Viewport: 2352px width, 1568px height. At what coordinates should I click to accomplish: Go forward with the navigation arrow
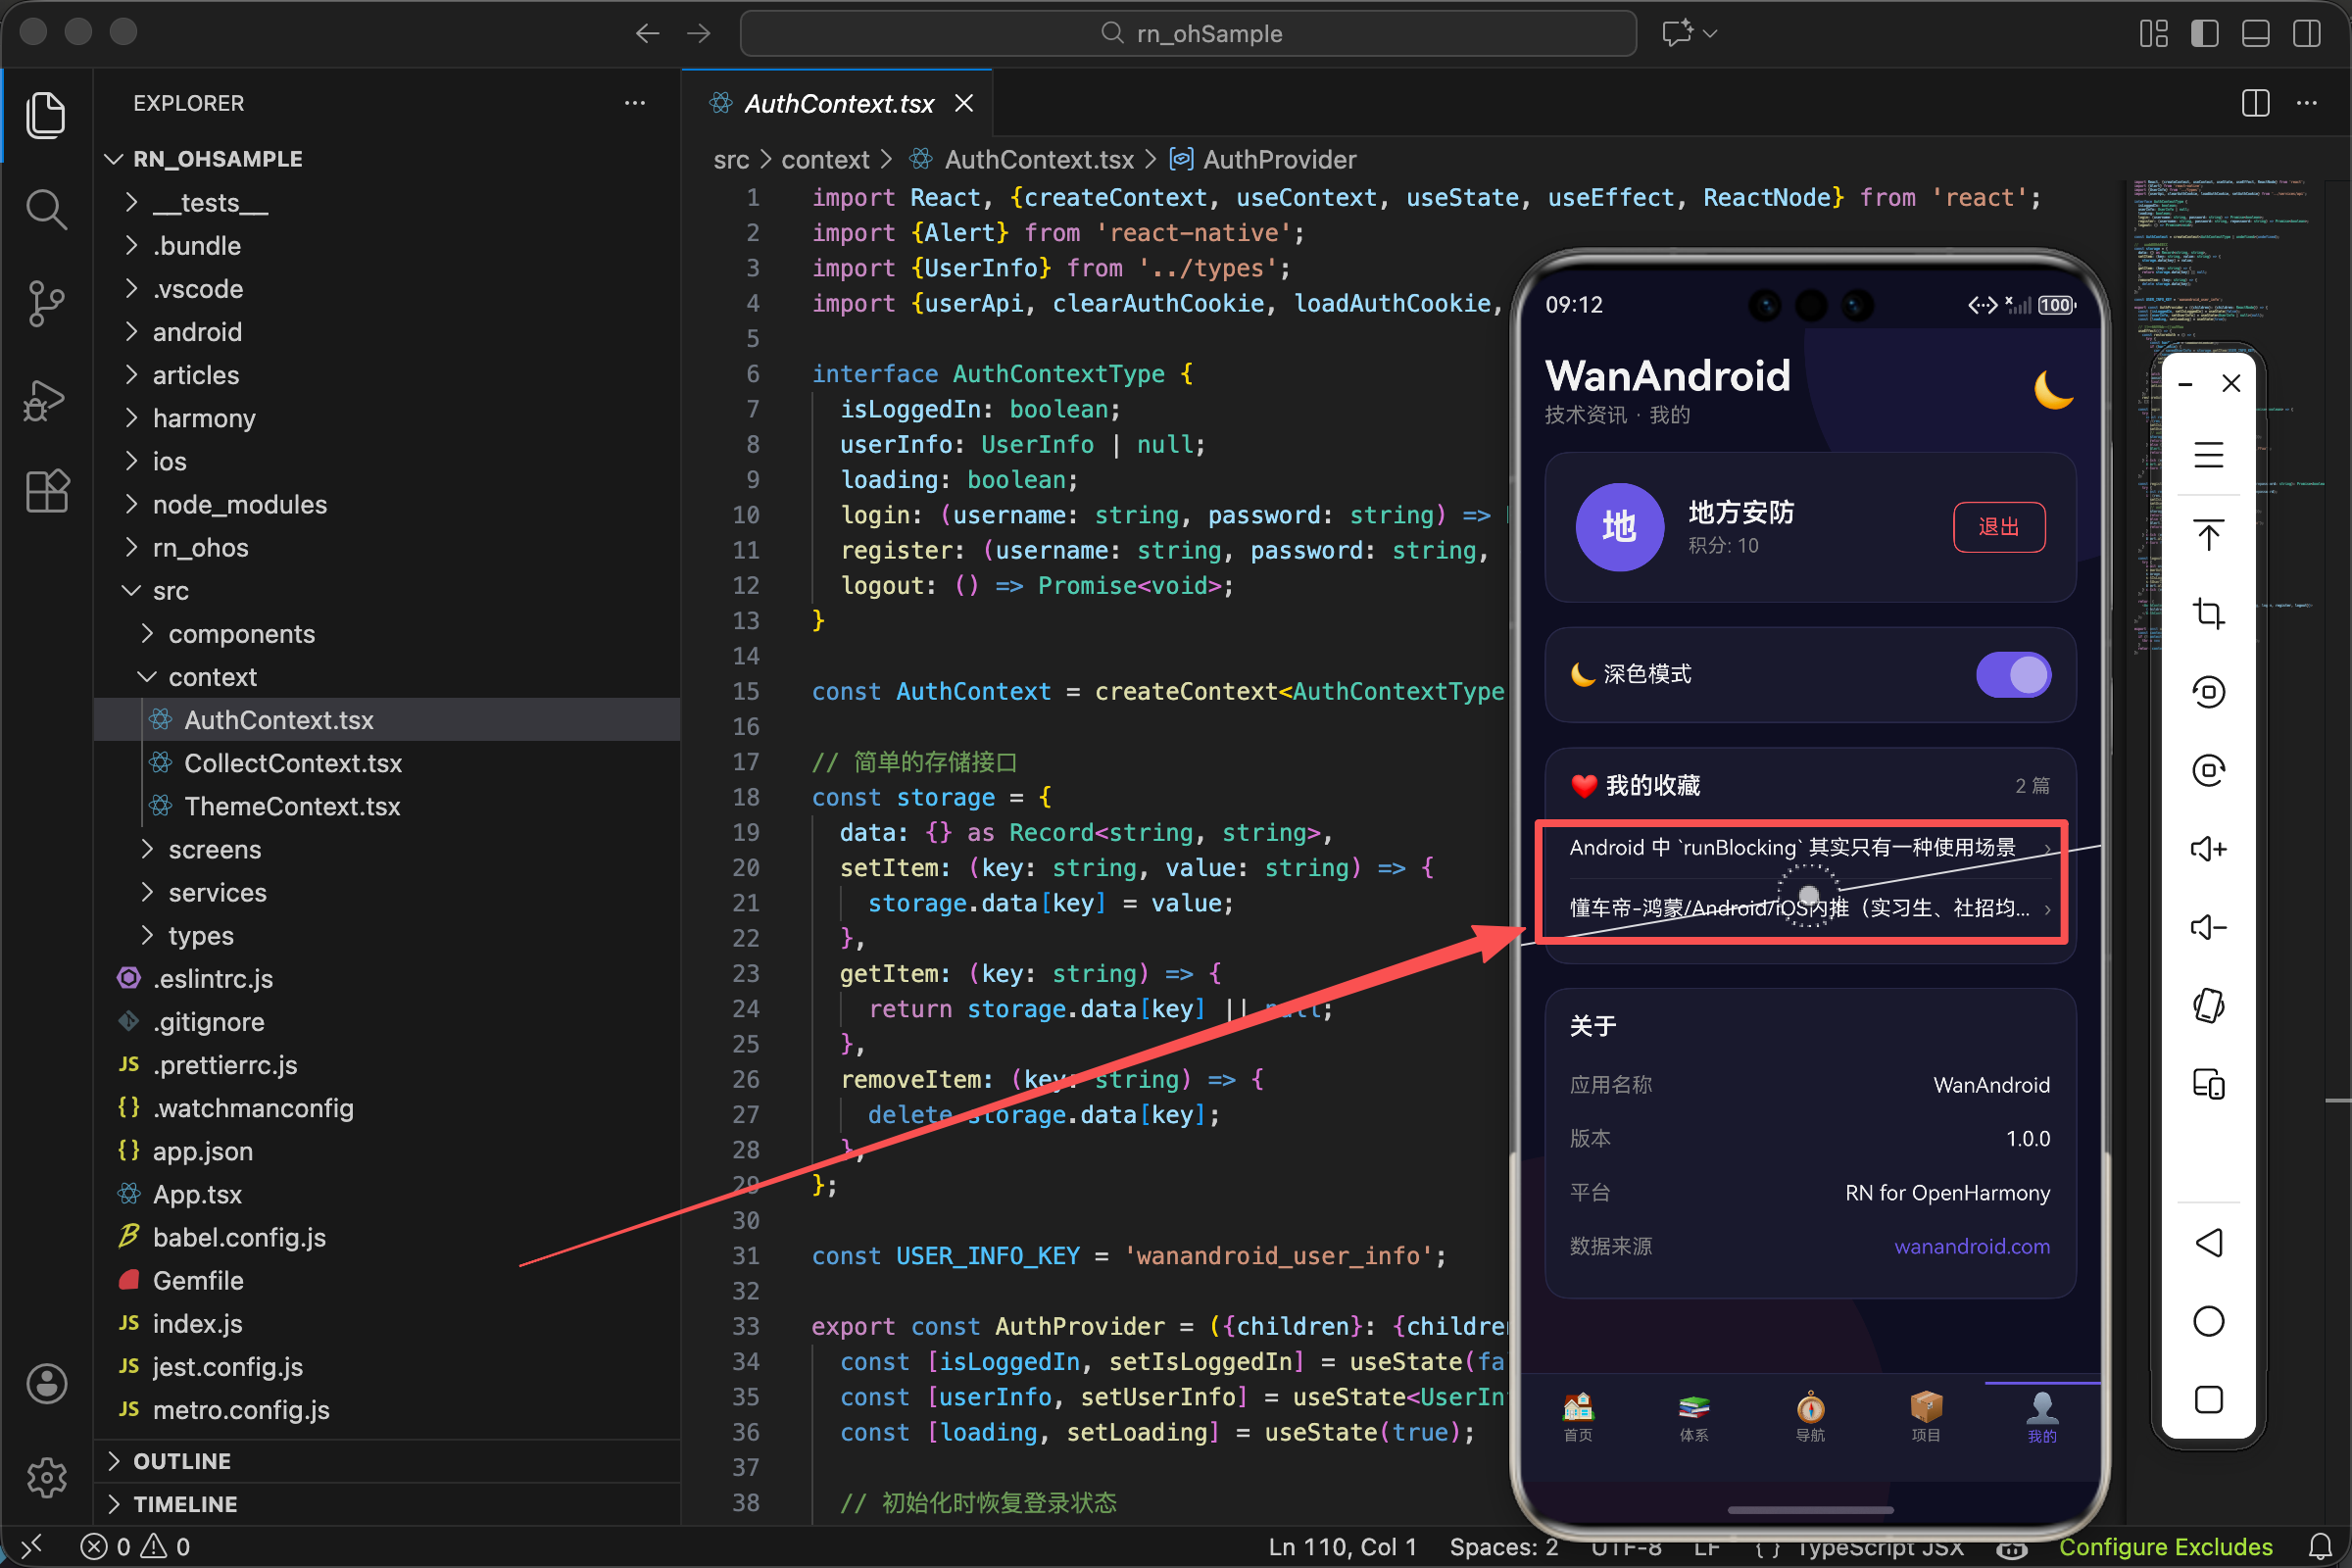point(699,34)
